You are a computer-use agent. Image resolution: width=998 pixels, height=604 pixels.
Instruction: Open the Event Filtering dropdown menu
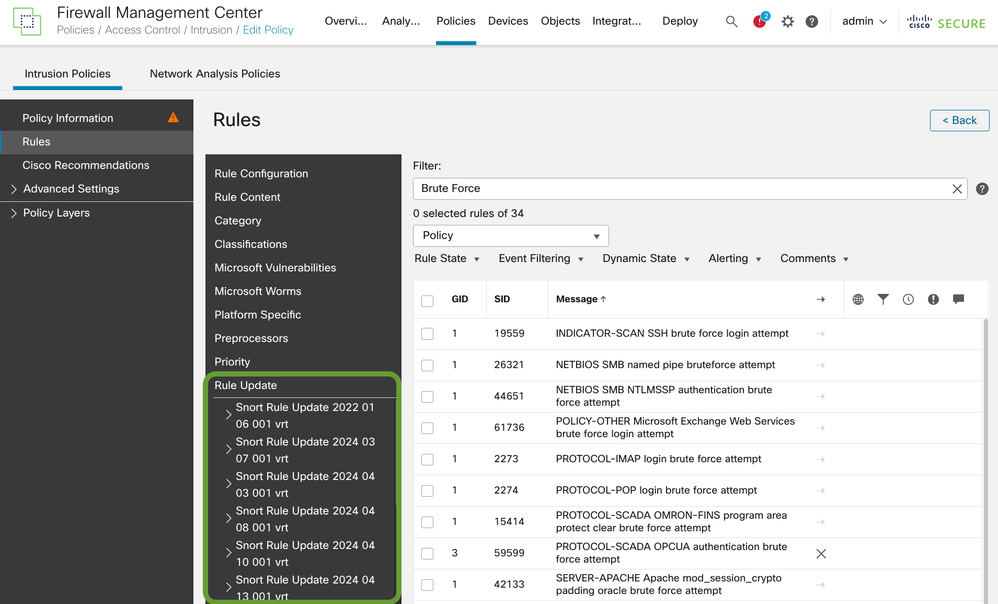click(x=541, y=258)
